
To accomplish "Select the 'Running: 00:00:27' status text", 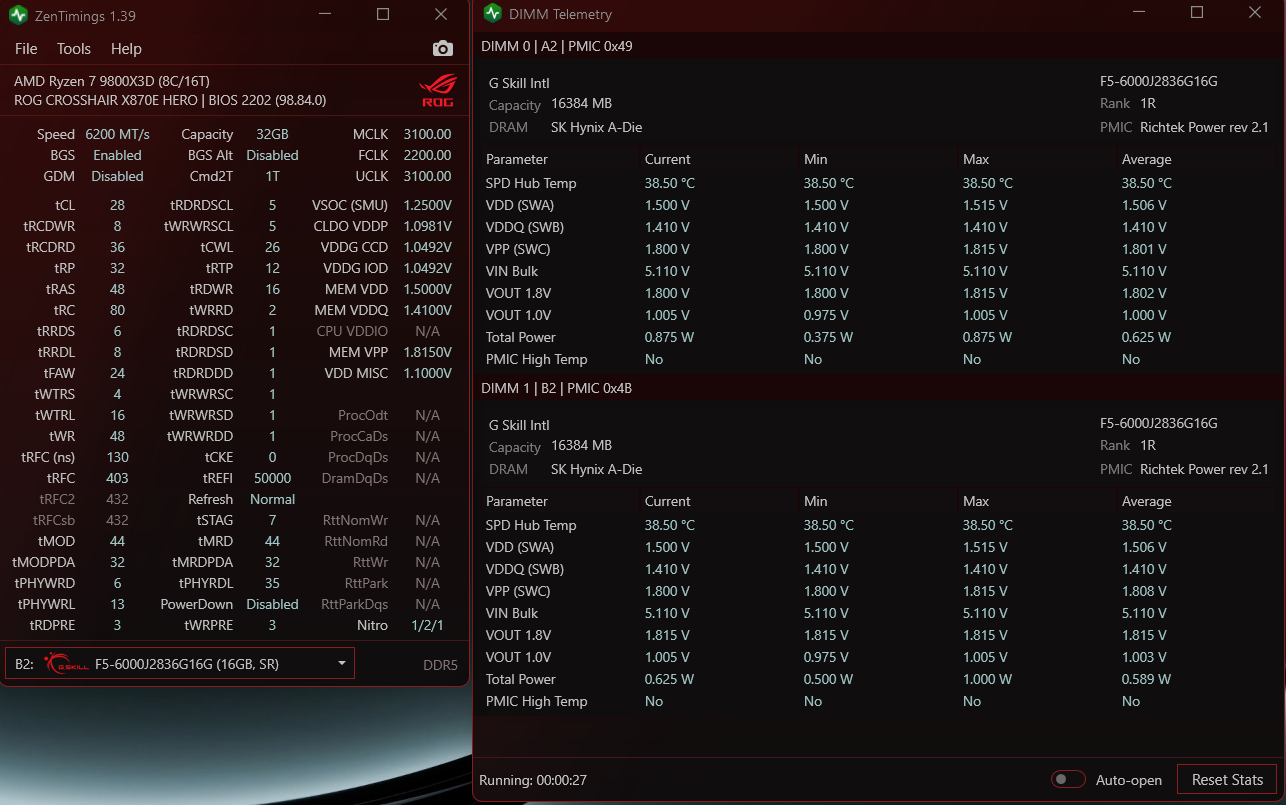I will pyautogui.click(x=533, y=780).
